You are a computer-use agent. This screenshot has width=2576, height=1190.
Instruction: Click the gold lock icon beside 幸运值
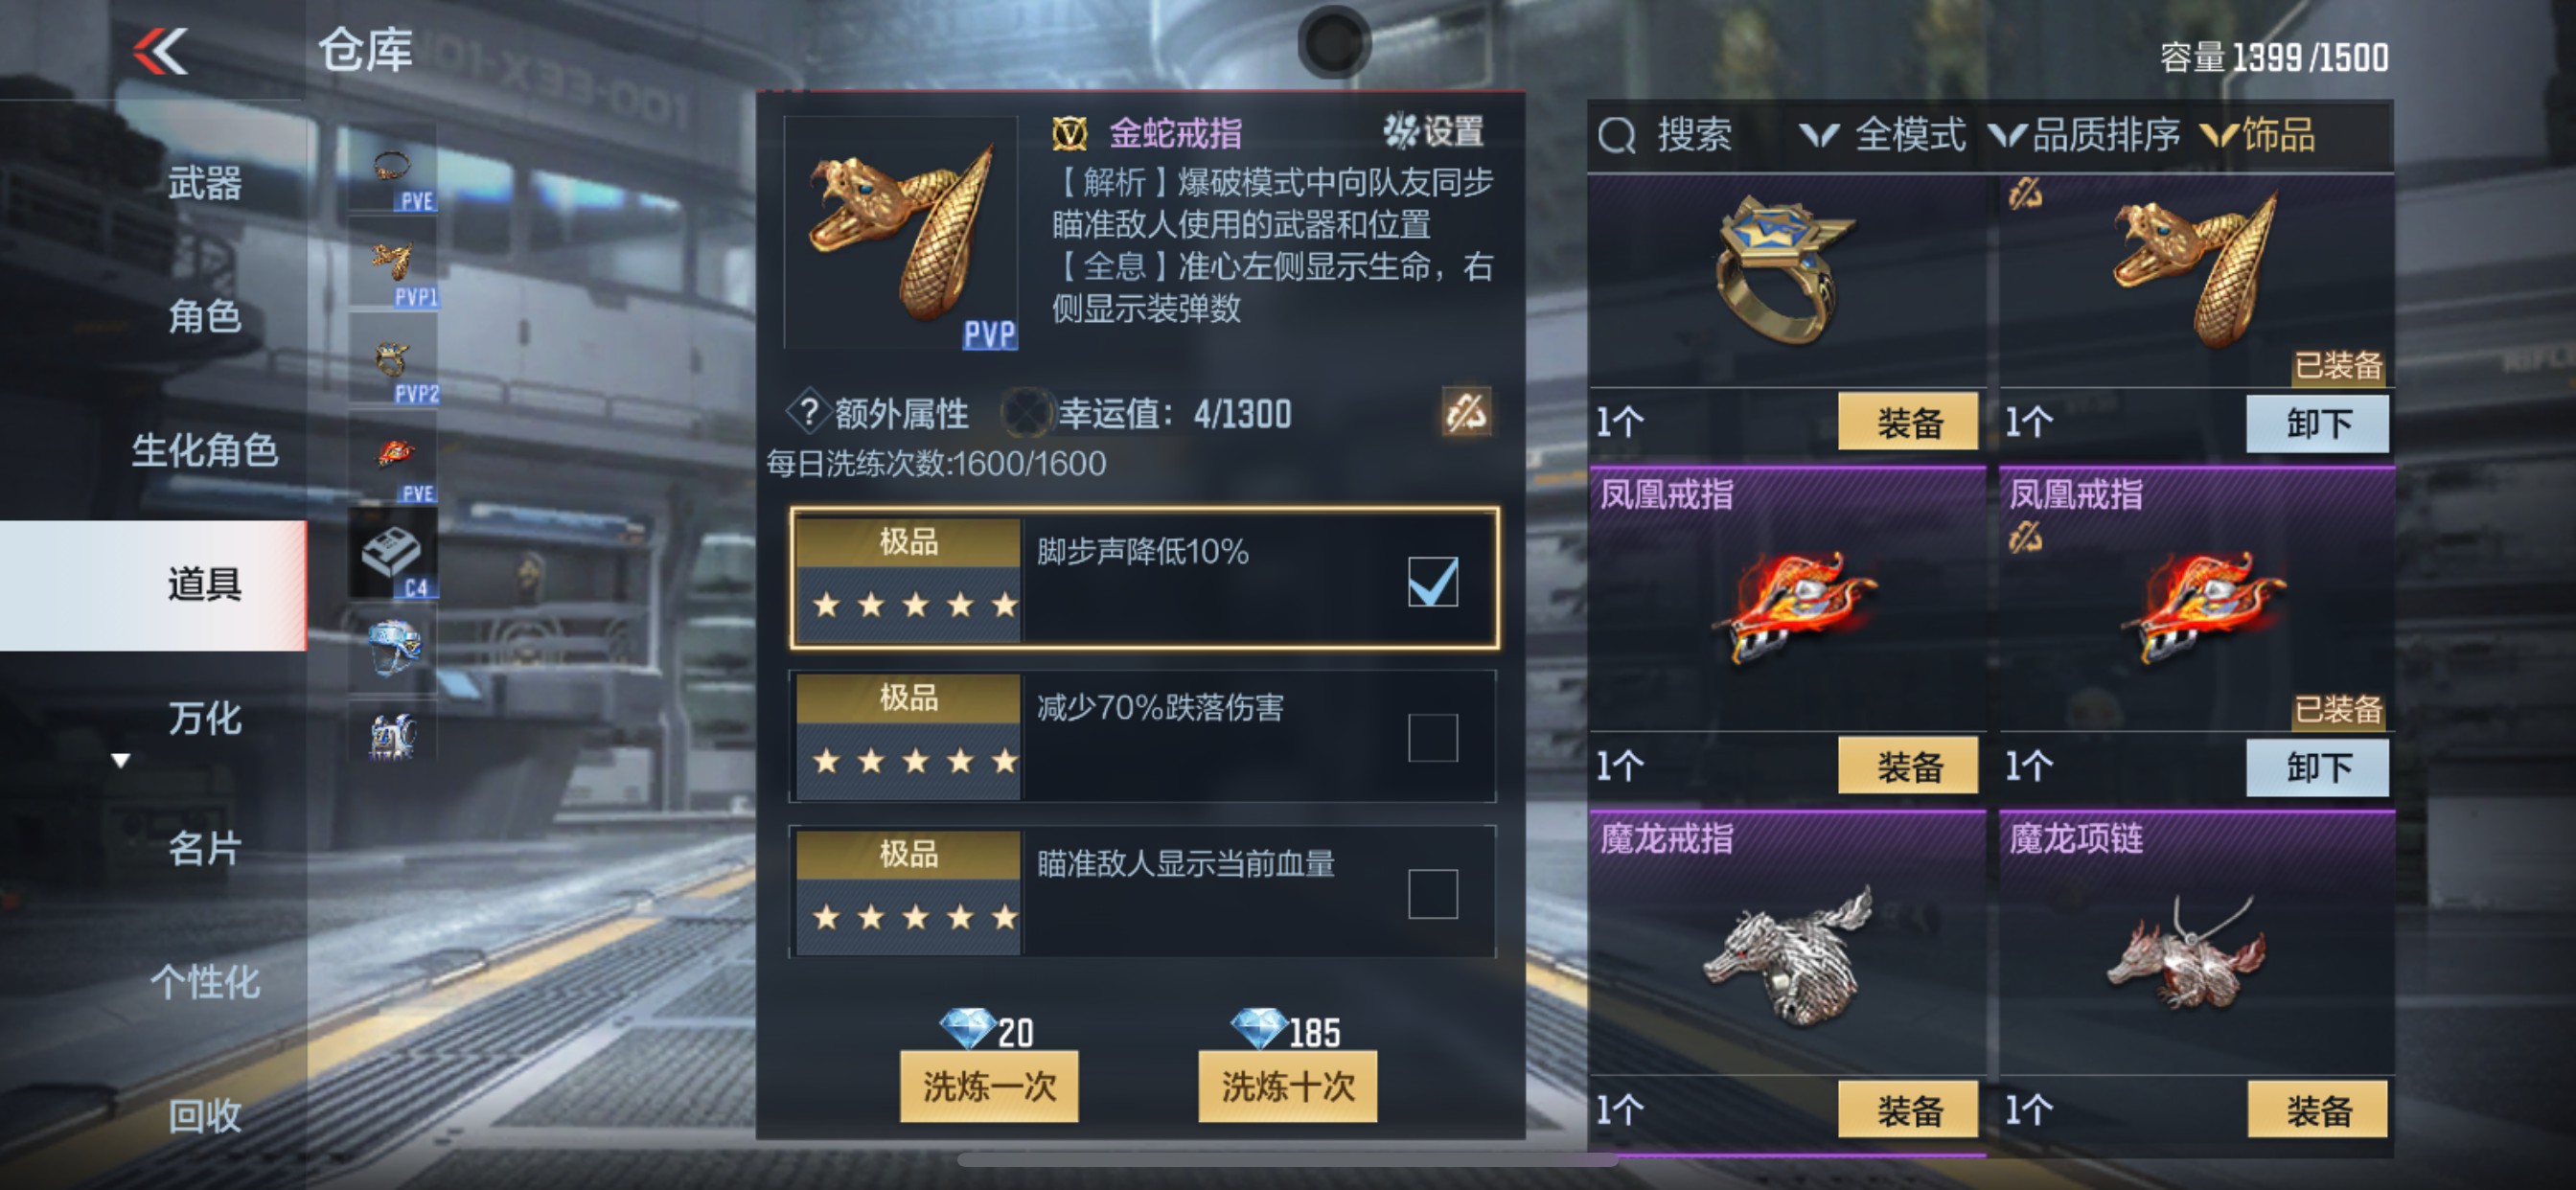[1466, 412]
